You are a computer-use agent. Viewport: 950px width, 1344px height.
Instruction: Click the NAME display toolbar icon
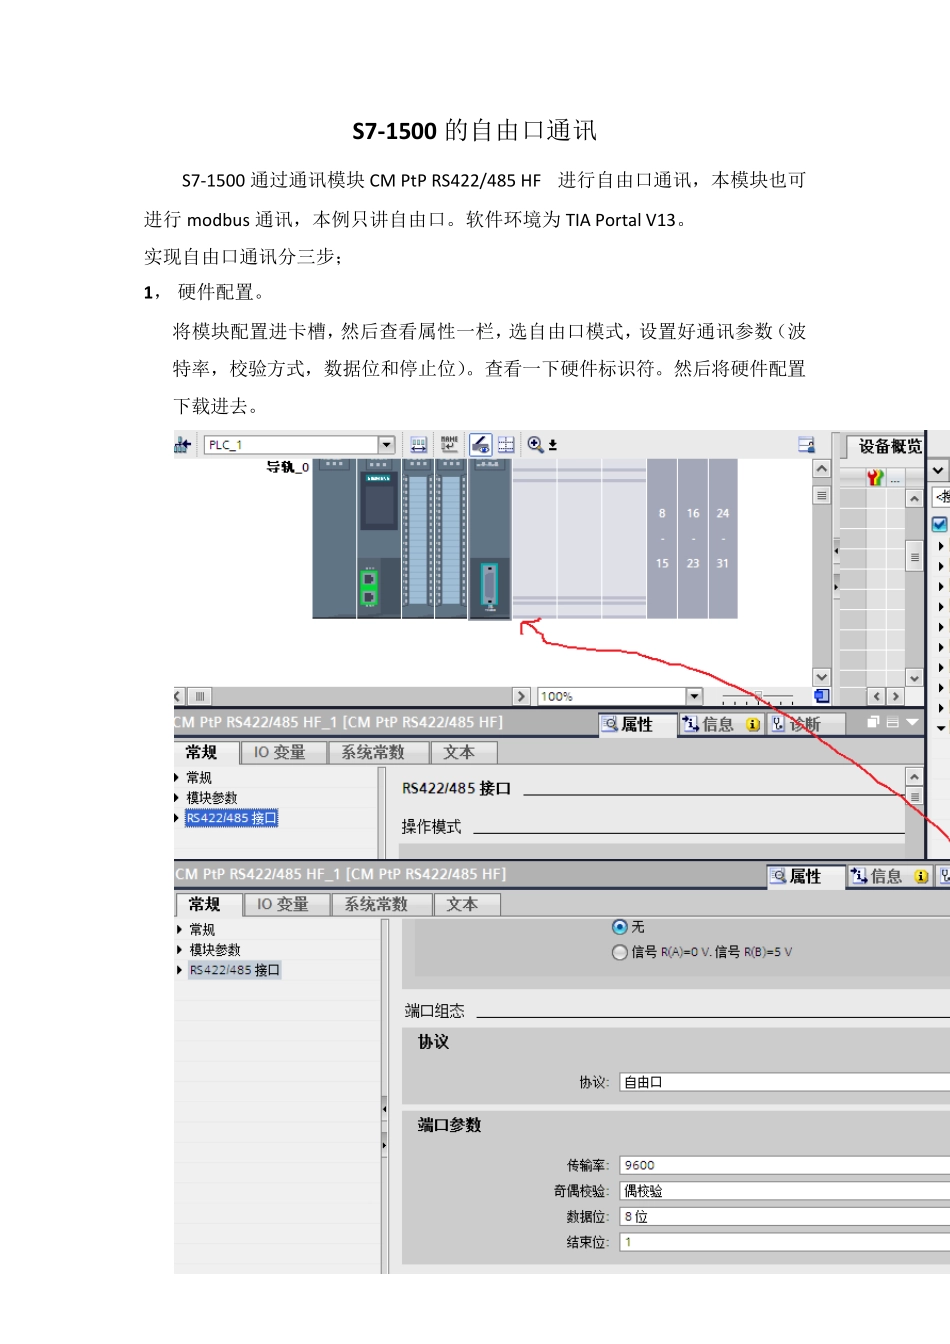[x=450, y=445]
